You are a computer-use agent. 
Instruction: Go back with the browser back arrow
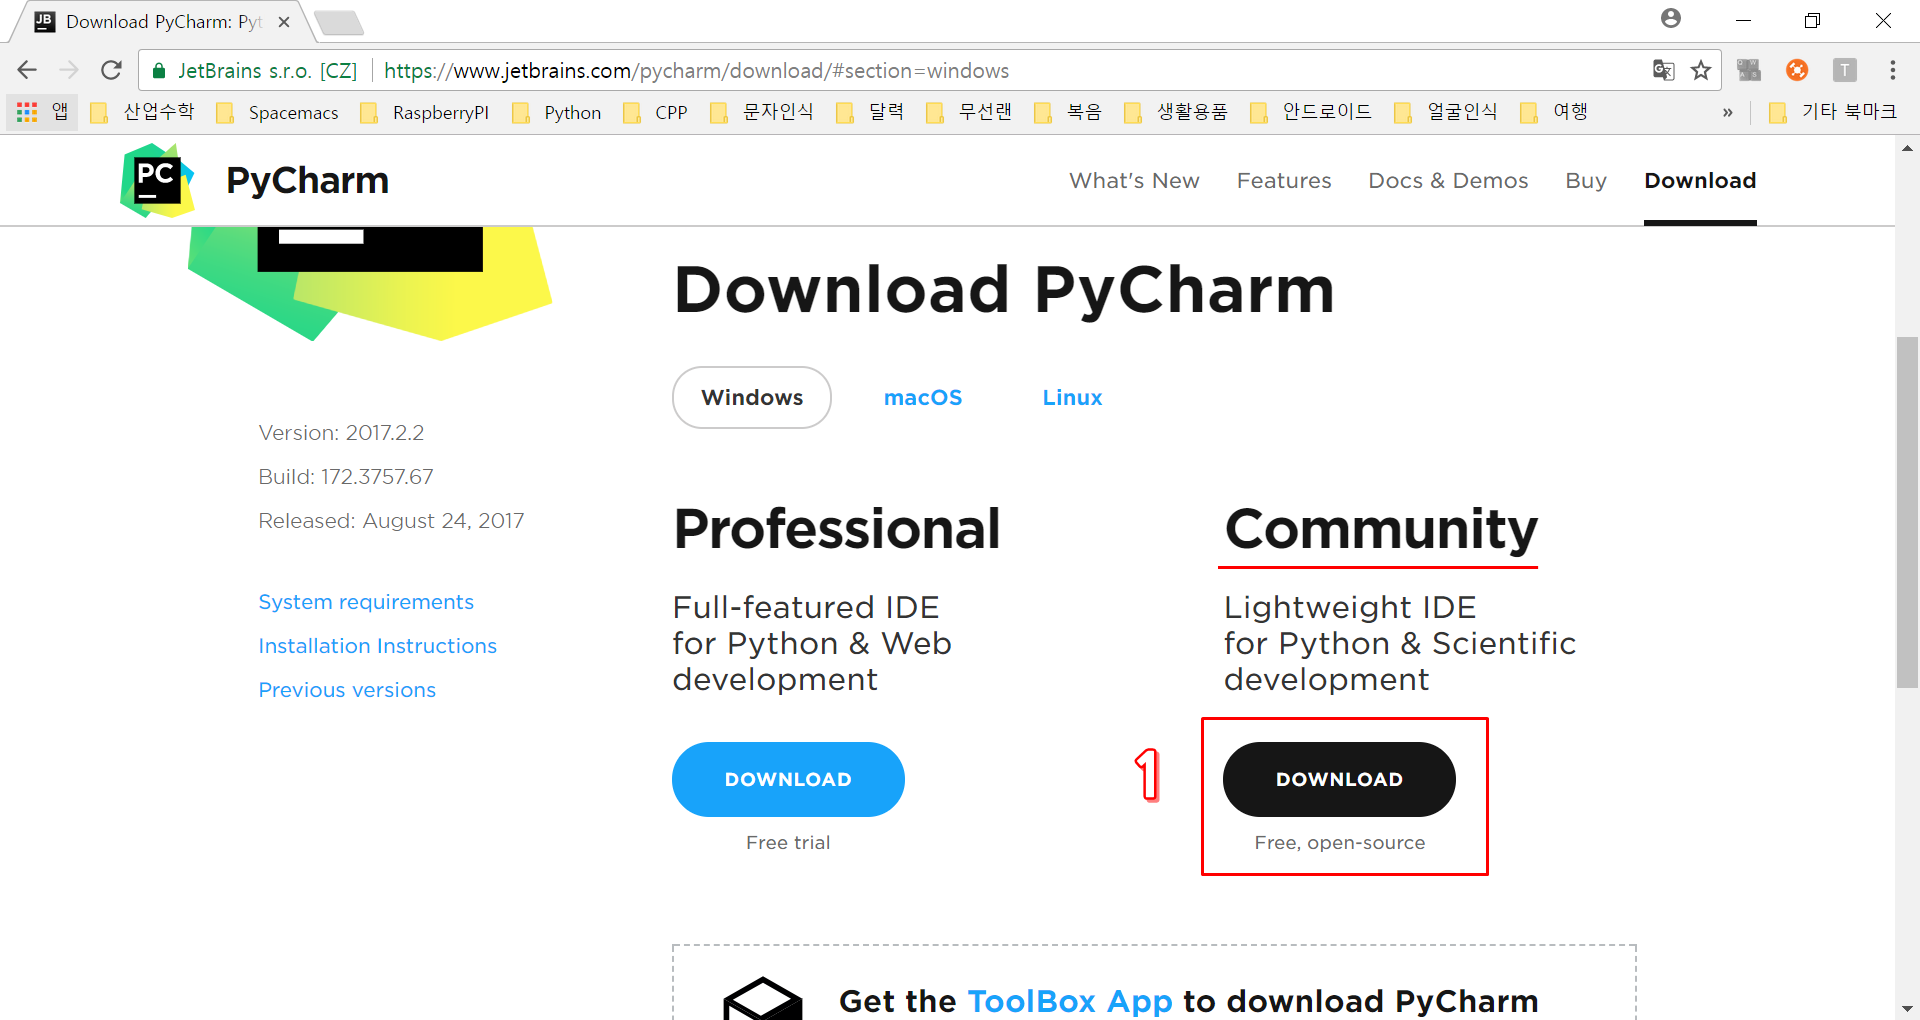(x=27, y=70)
